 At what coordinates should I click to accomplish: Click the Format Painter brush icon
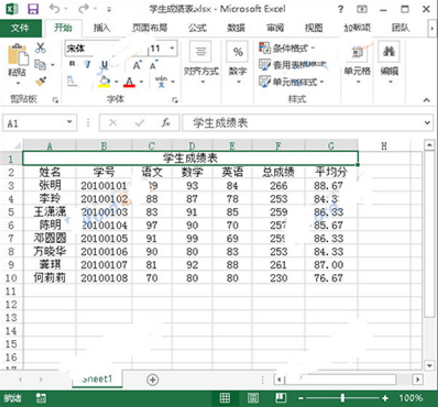40,81
